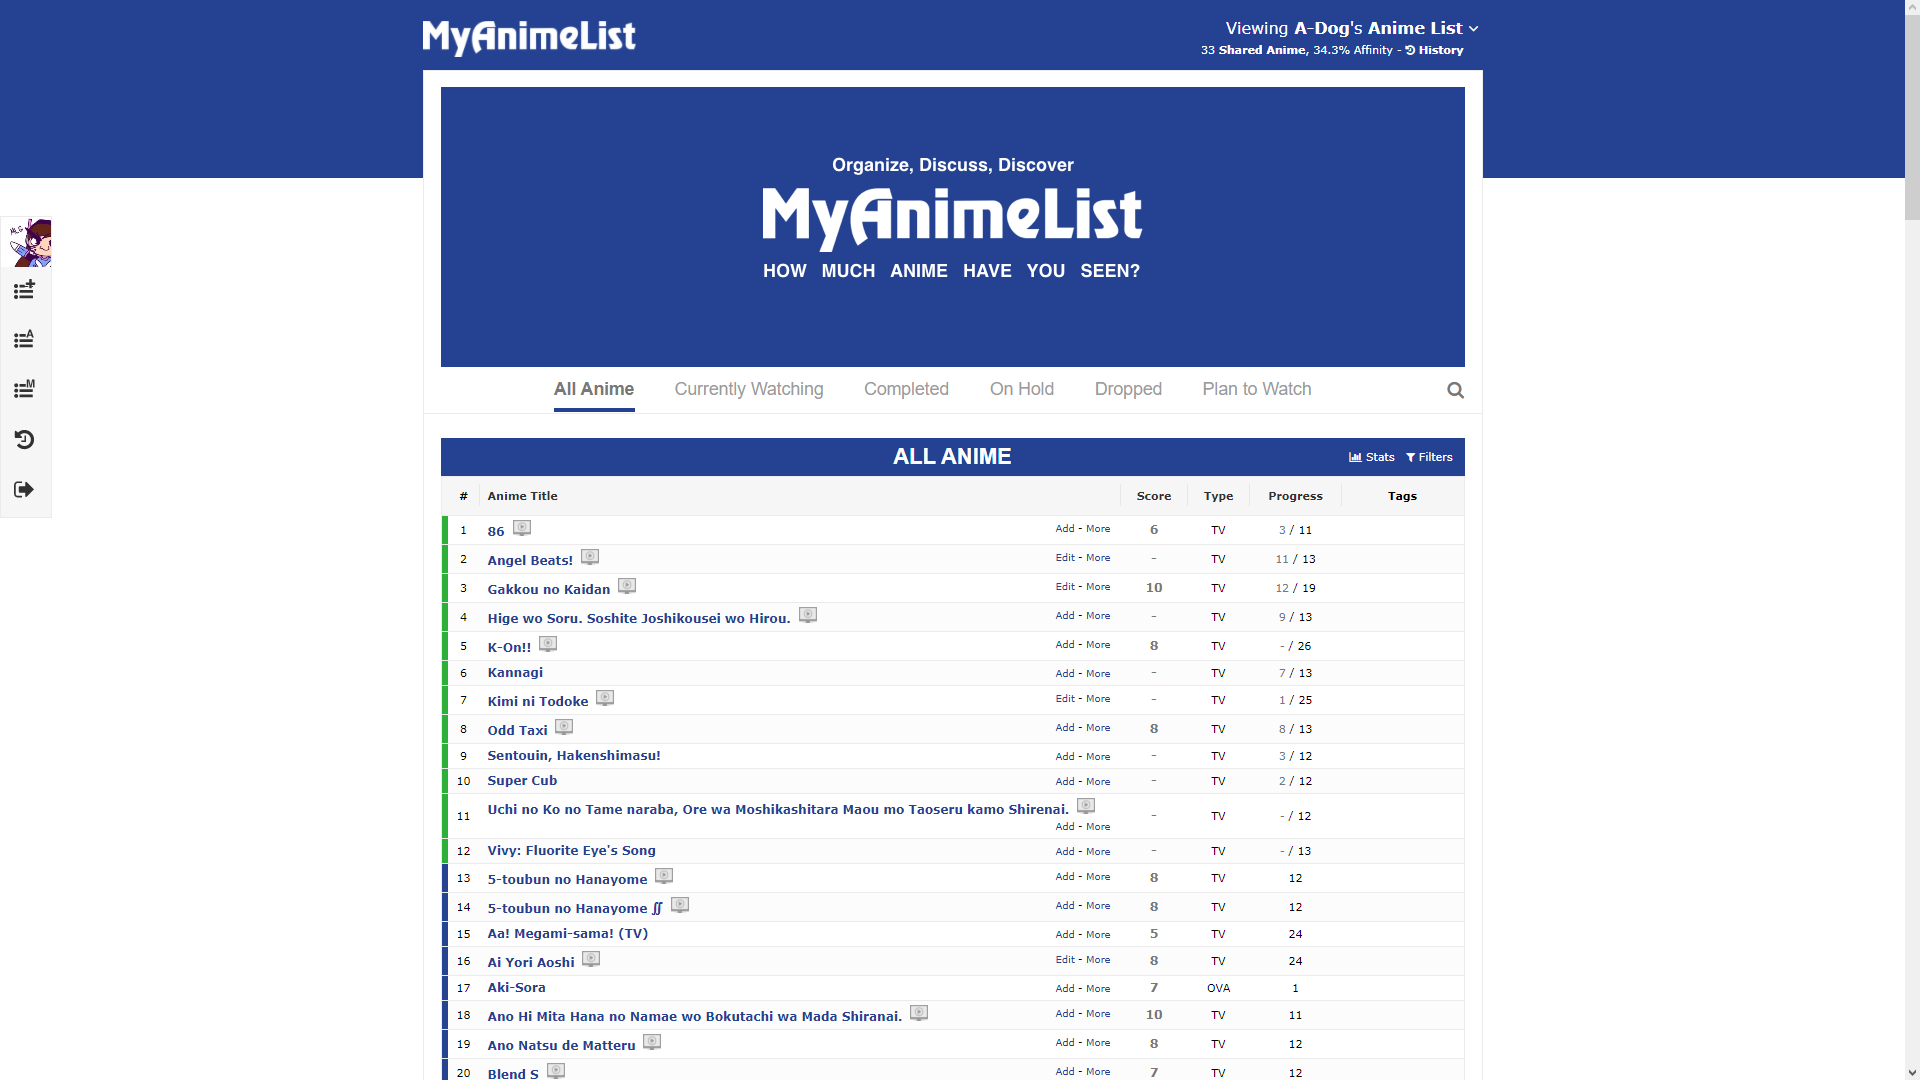1920x1080 pixels.
Task: Click the quick add list icon in sidebar
Action: (x=24, y=290)
